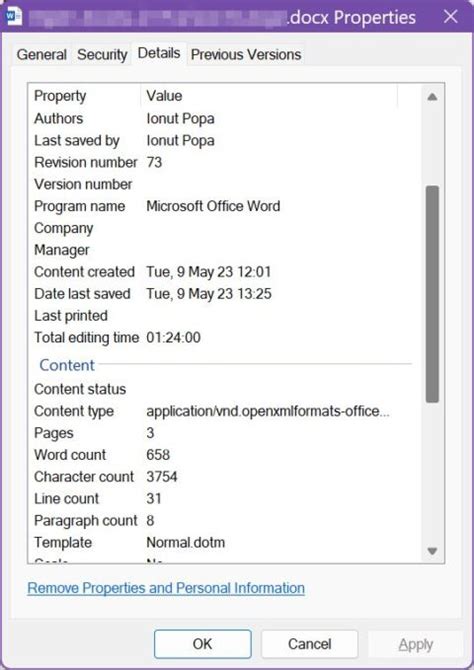Screen dimensions: 474x670
Task: Click the vertical scrollbar thumb
Action: (432, 294)
